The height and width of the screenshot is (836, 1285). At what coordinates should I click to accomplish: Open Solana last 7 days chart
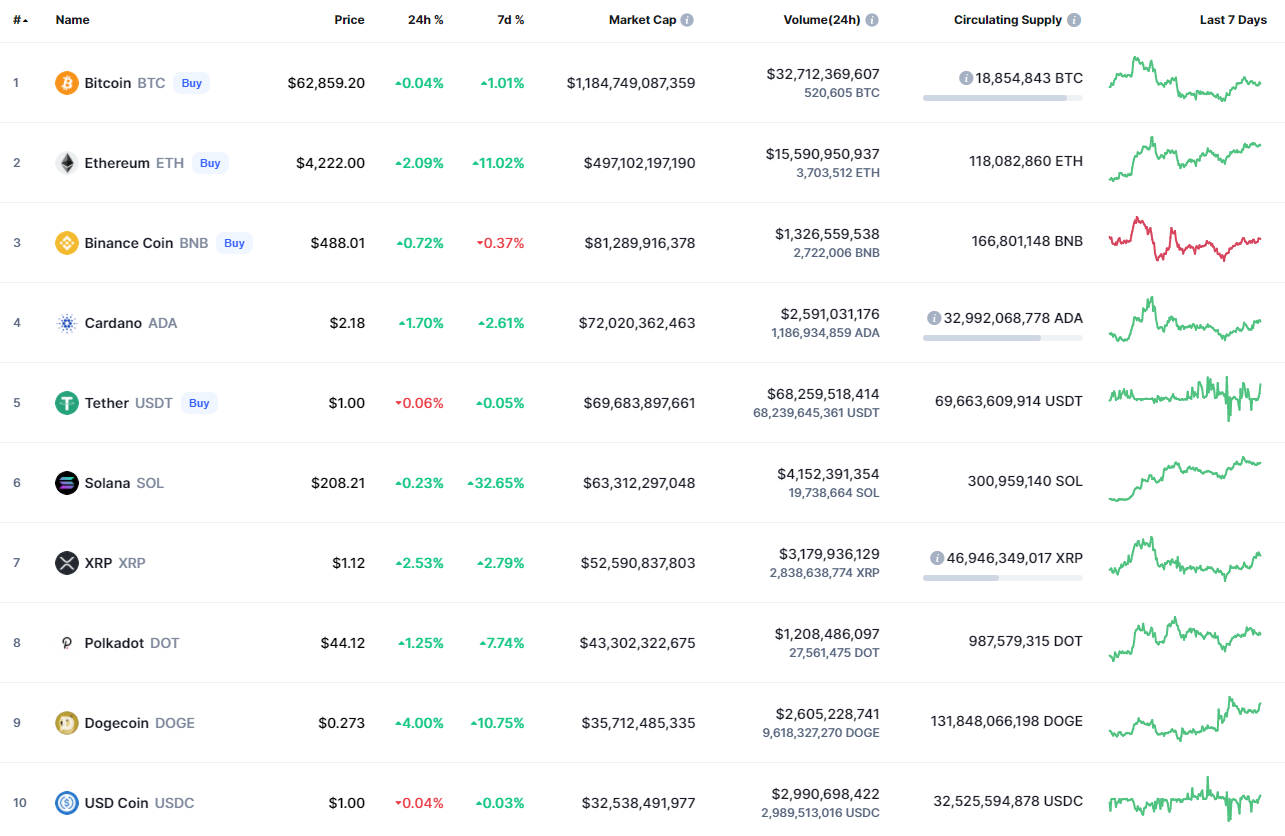tap(1185, 479)
